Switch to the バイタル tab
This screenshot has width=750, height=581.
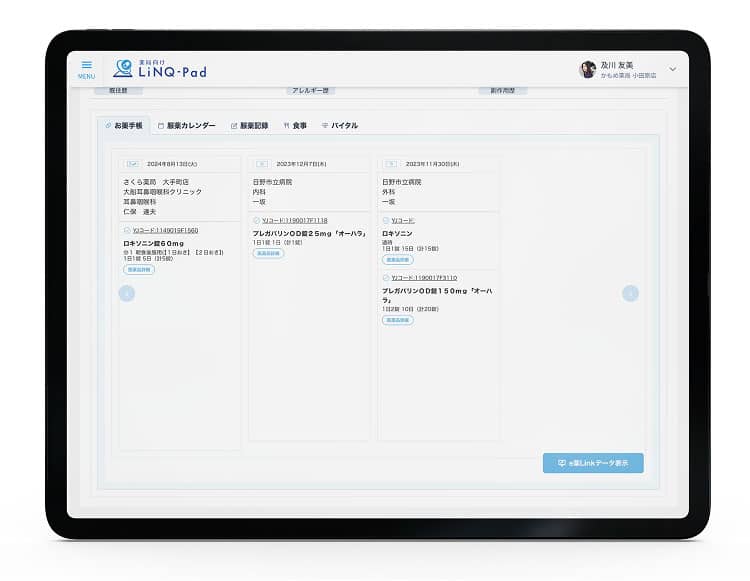[340, 126]
